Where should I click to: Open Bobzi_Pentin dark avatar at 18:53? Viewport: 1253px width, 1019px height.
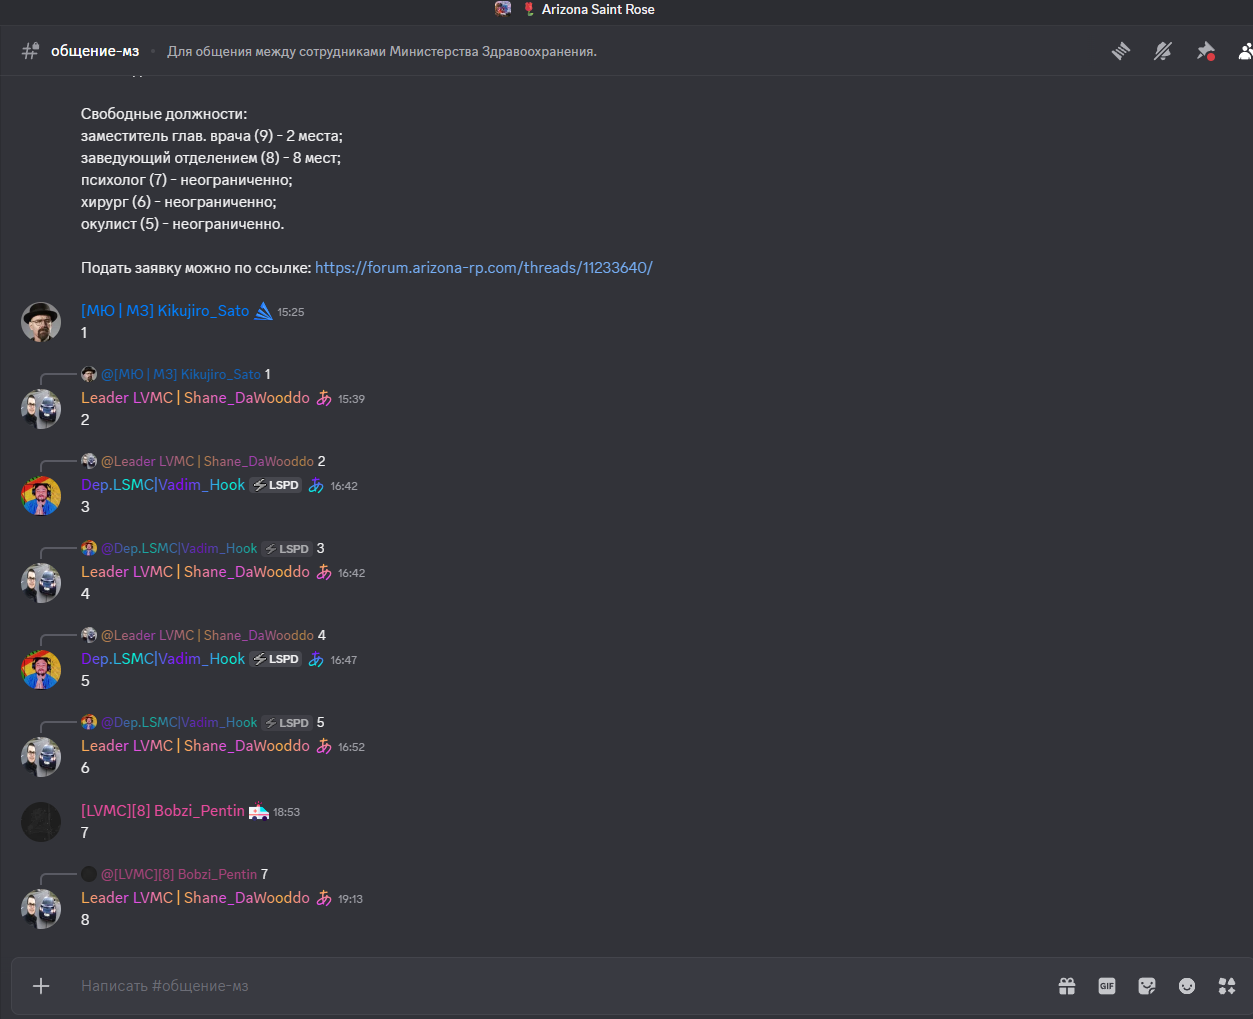(x=41, y=822)
